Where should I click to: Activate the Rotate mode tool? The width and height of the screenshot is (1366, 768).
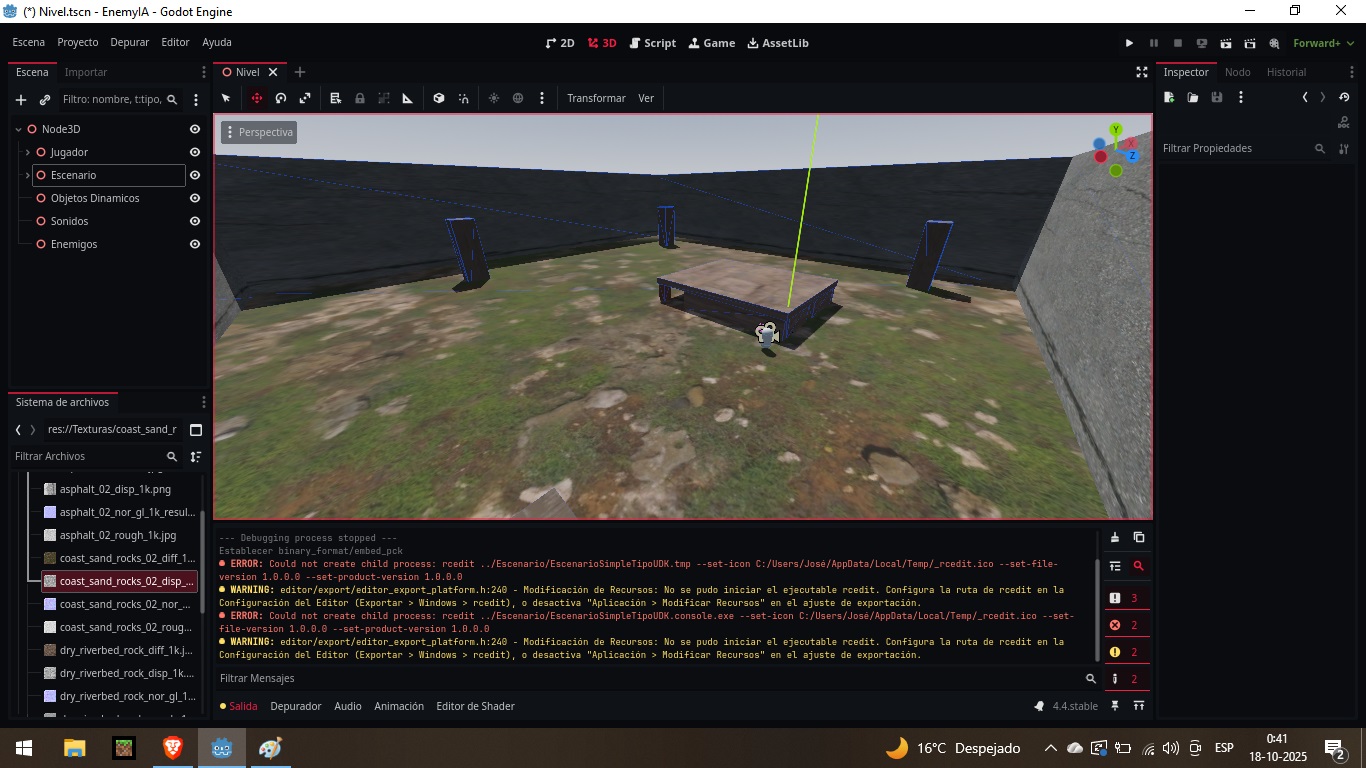click(281, 98)
